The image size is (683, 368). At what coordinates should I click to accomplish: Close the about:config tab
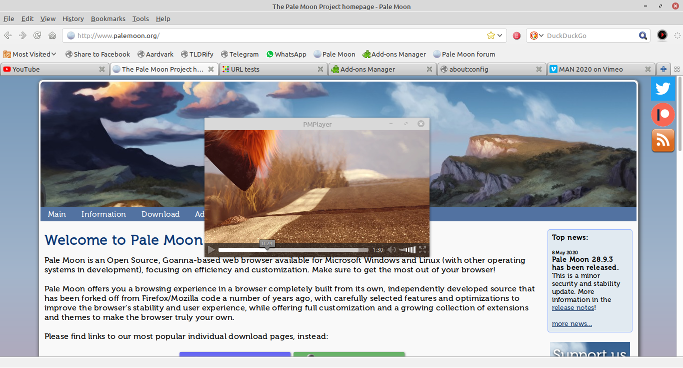[x=539, y=69]
